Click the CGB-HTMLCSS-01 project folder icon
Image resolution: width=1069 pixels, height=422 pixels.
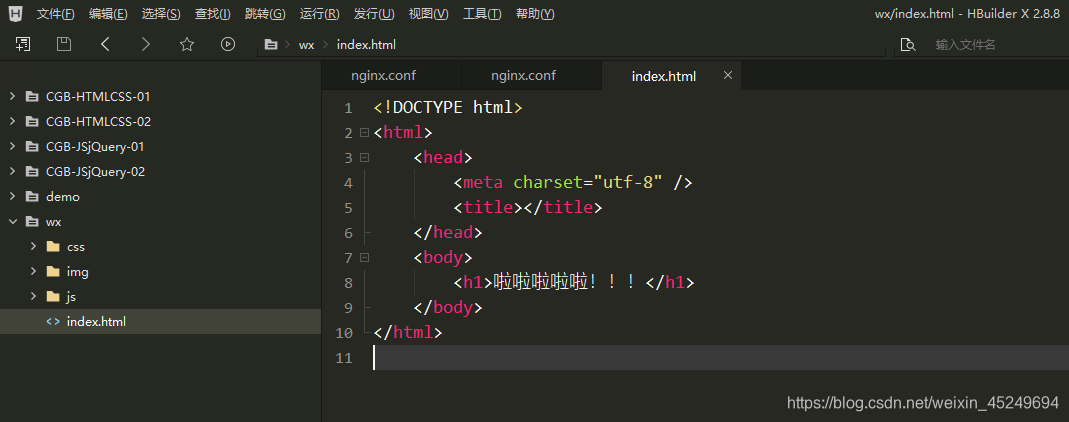[32, 97]
